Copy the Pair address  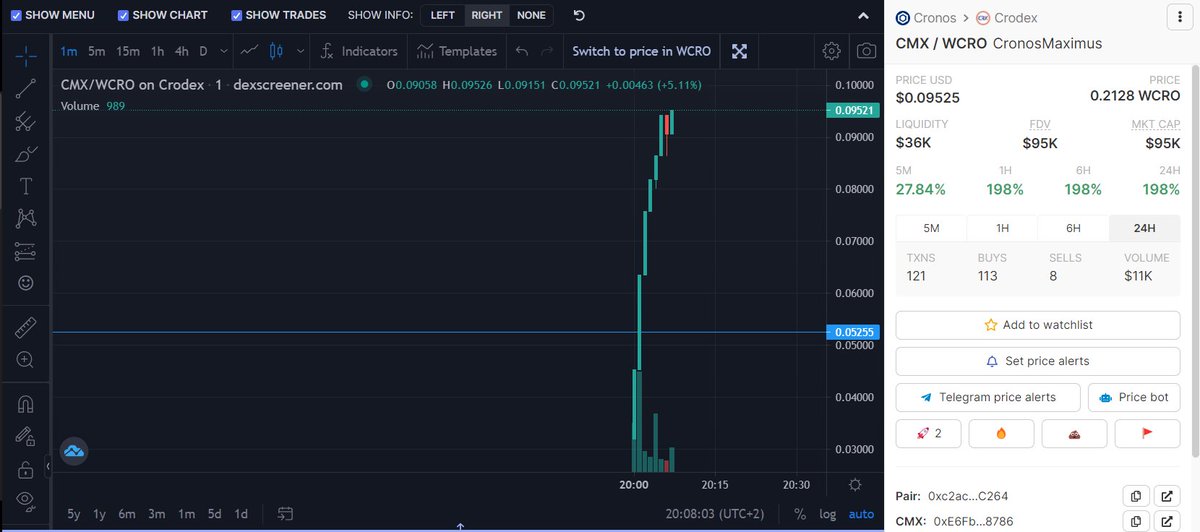(x=1136, y=496)
